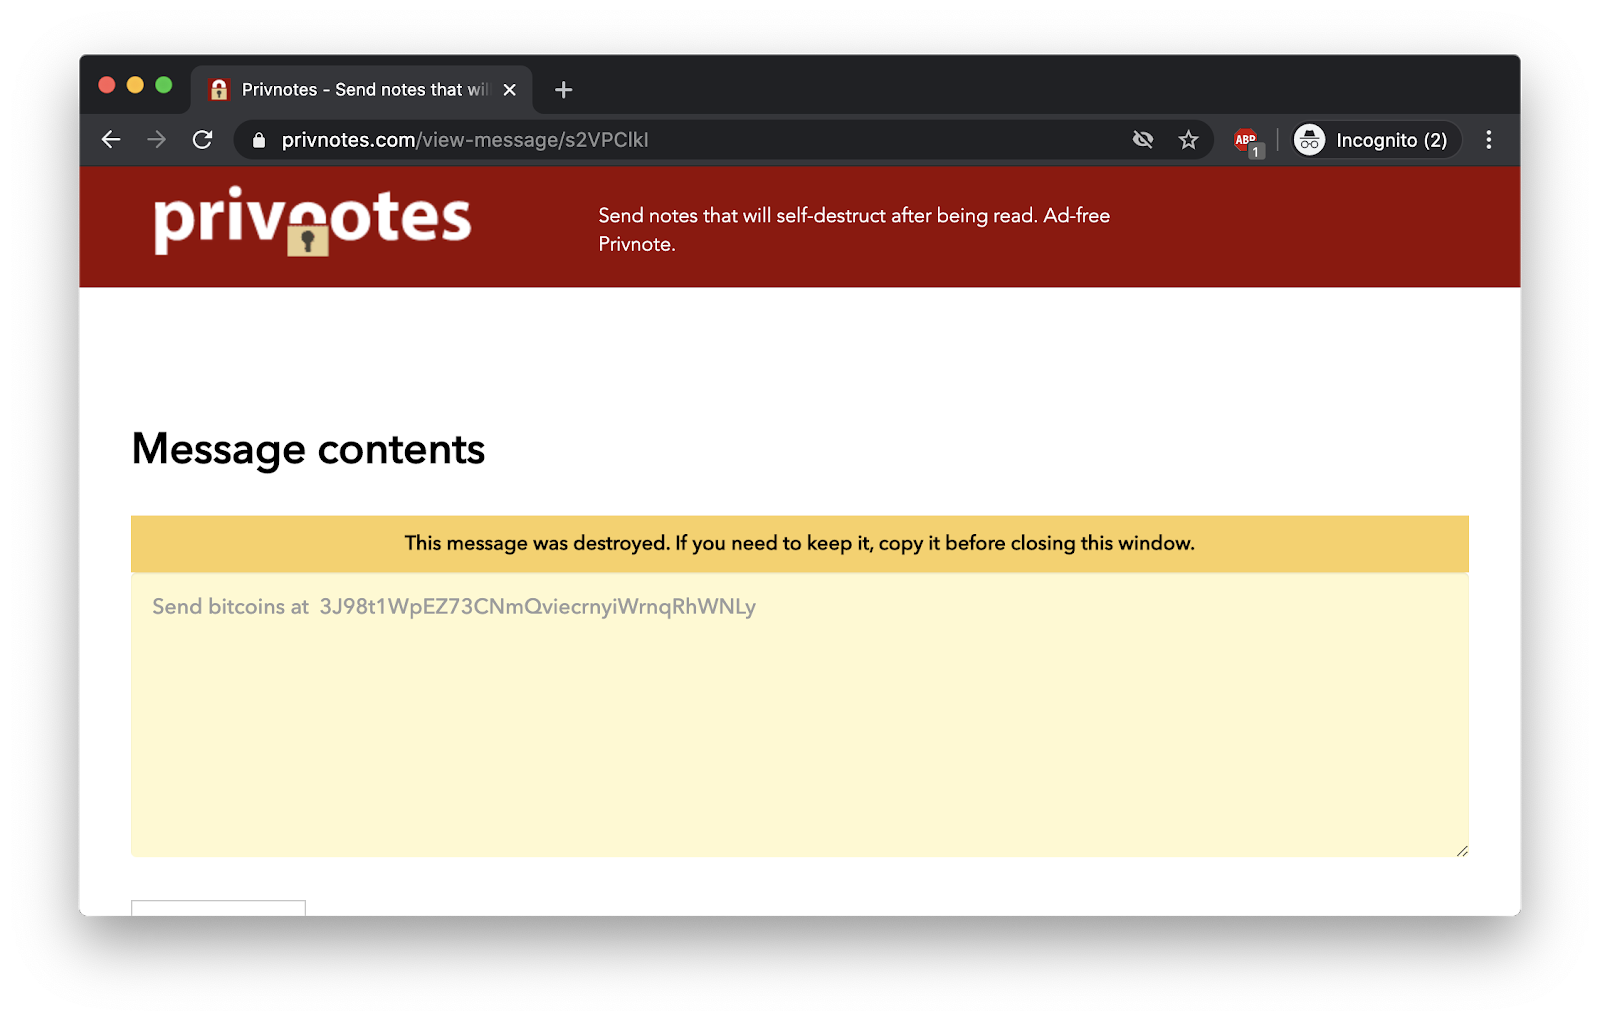Image resolution: width=1600 pixels, height=1021 pixels.
Task: Open the Incognito (2) profile button
Action: tap(1376, 140)
